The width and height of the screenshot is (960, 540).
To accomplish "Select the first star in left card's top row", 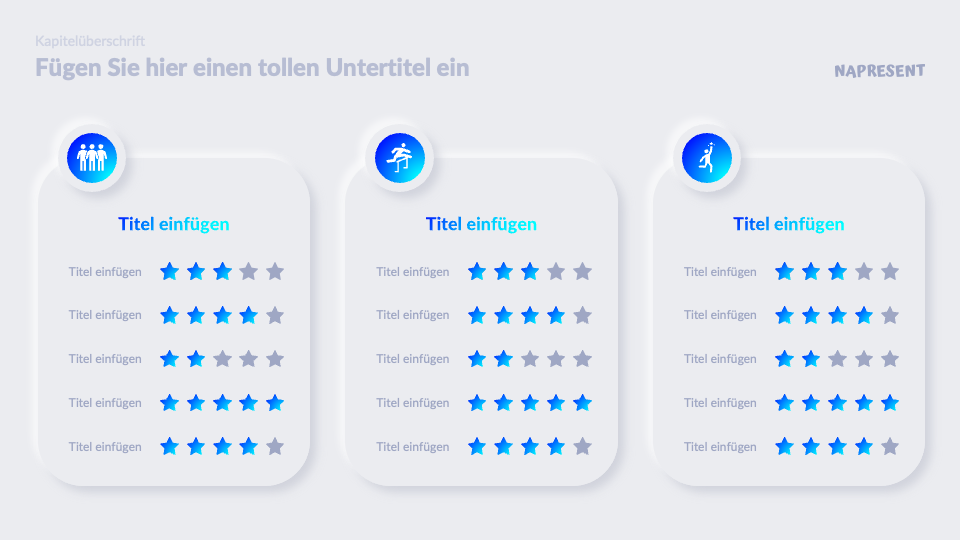I will point(170,271).
